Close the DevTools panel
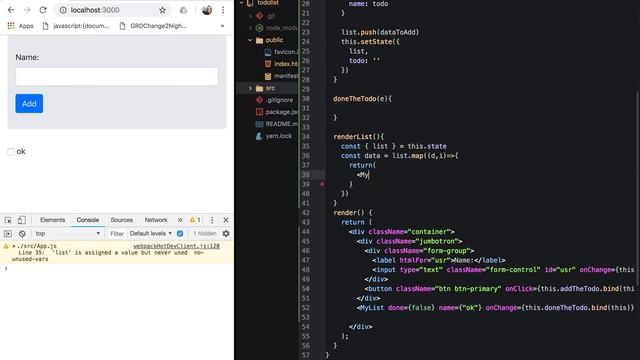 (x=226, y=220)
